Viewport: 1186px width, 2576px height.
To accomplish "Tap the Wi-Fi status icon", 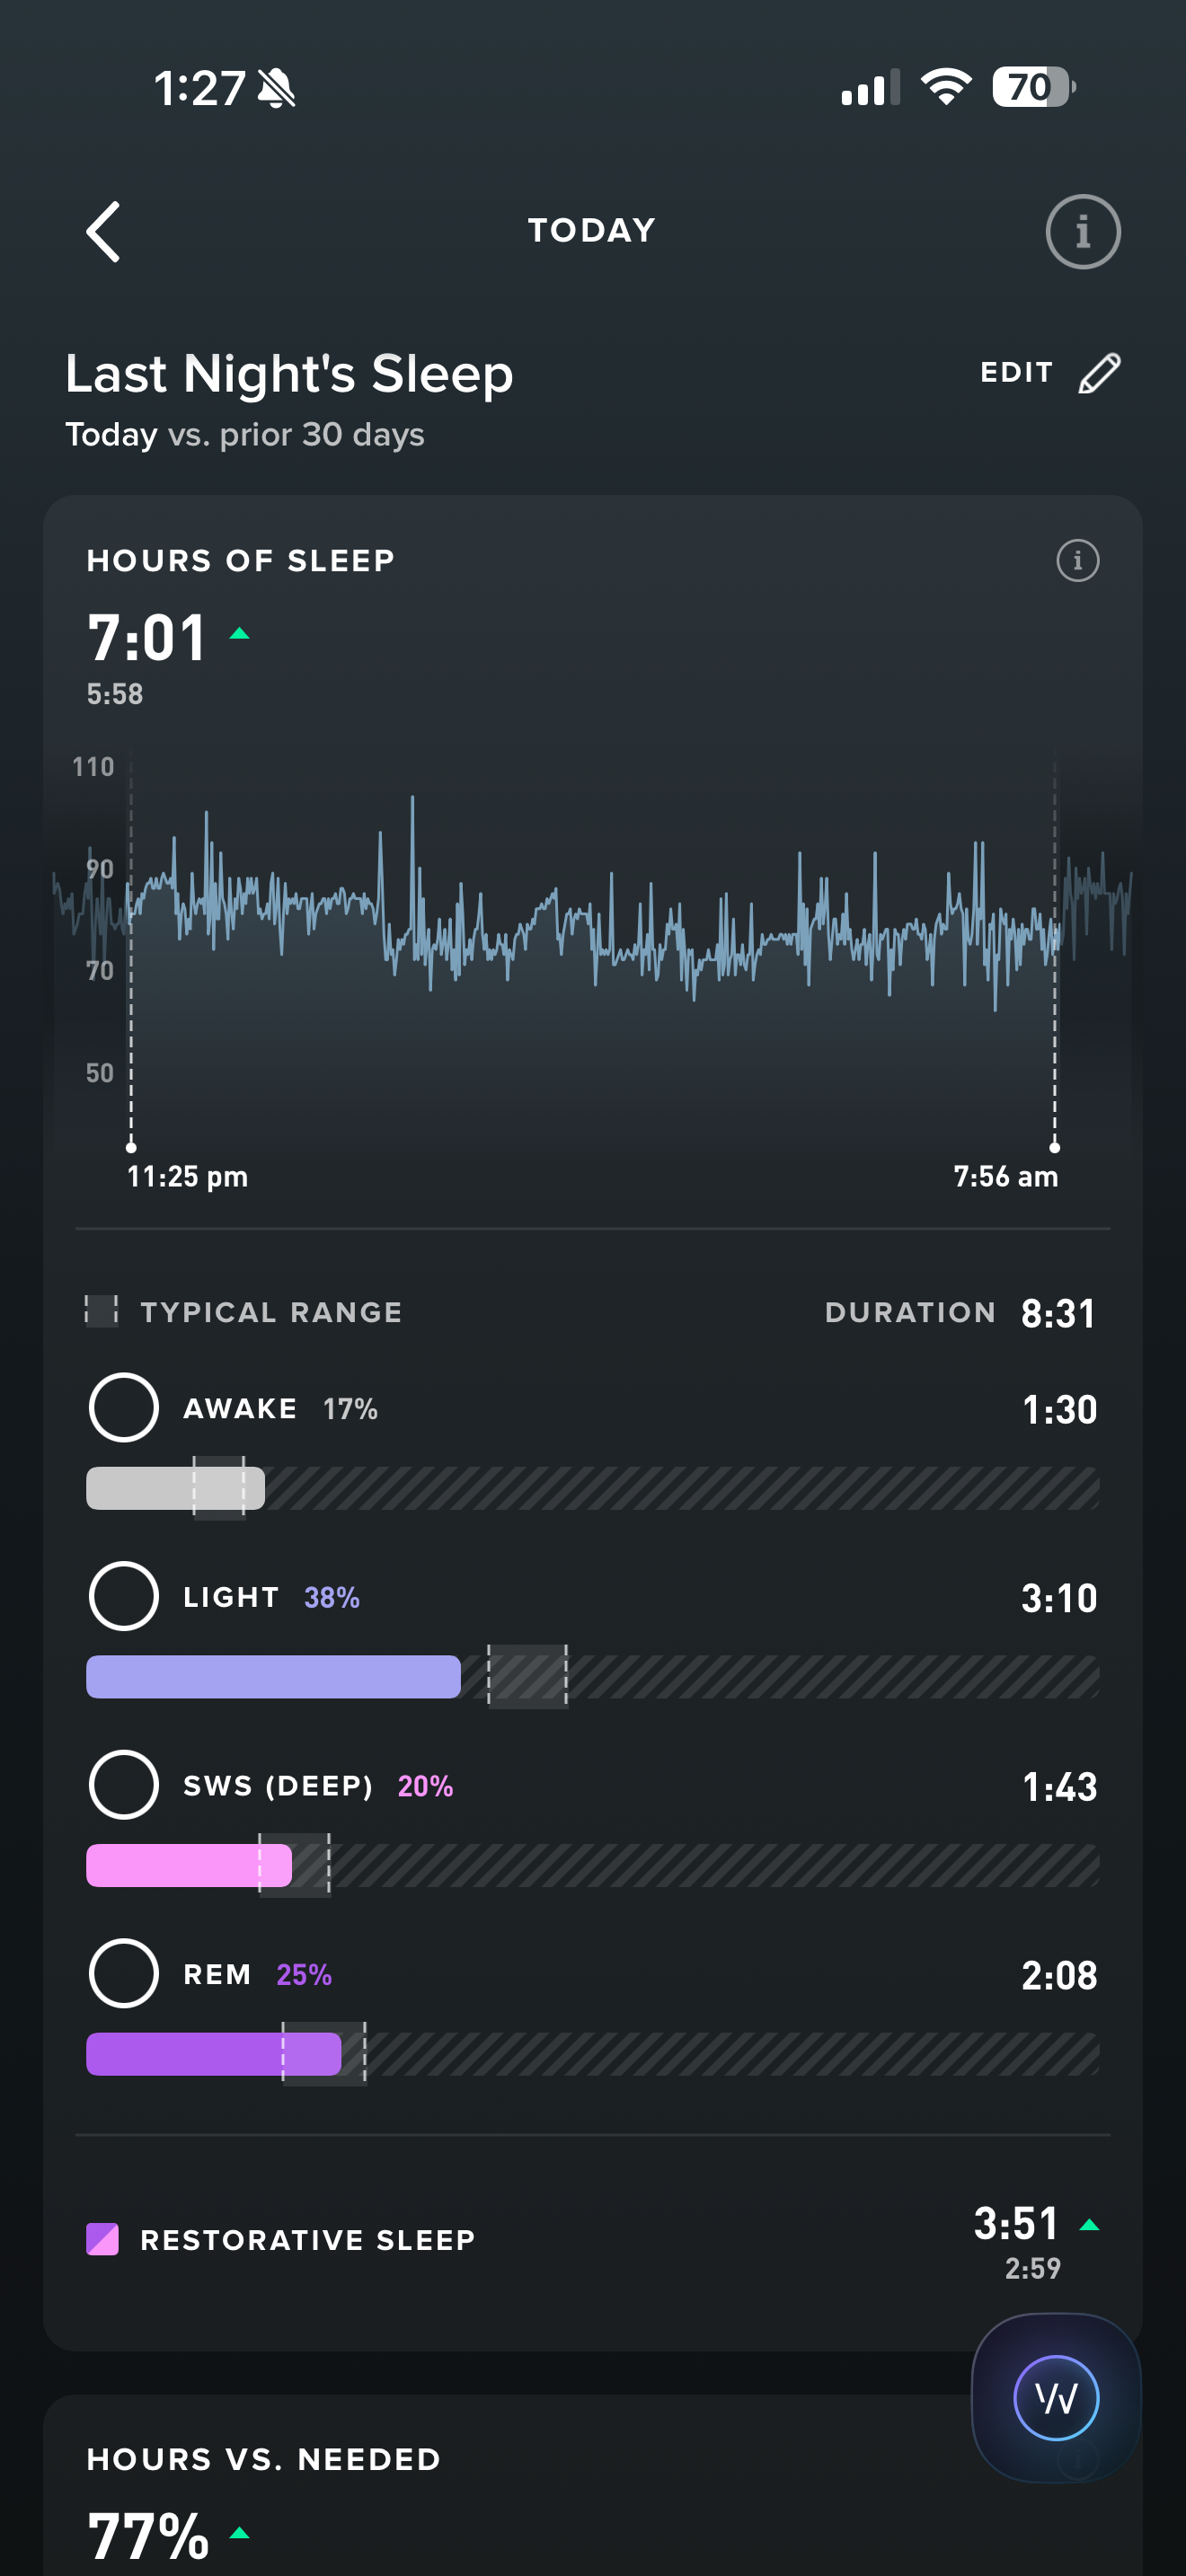I will pyautogui.click(x=945, y=88).
